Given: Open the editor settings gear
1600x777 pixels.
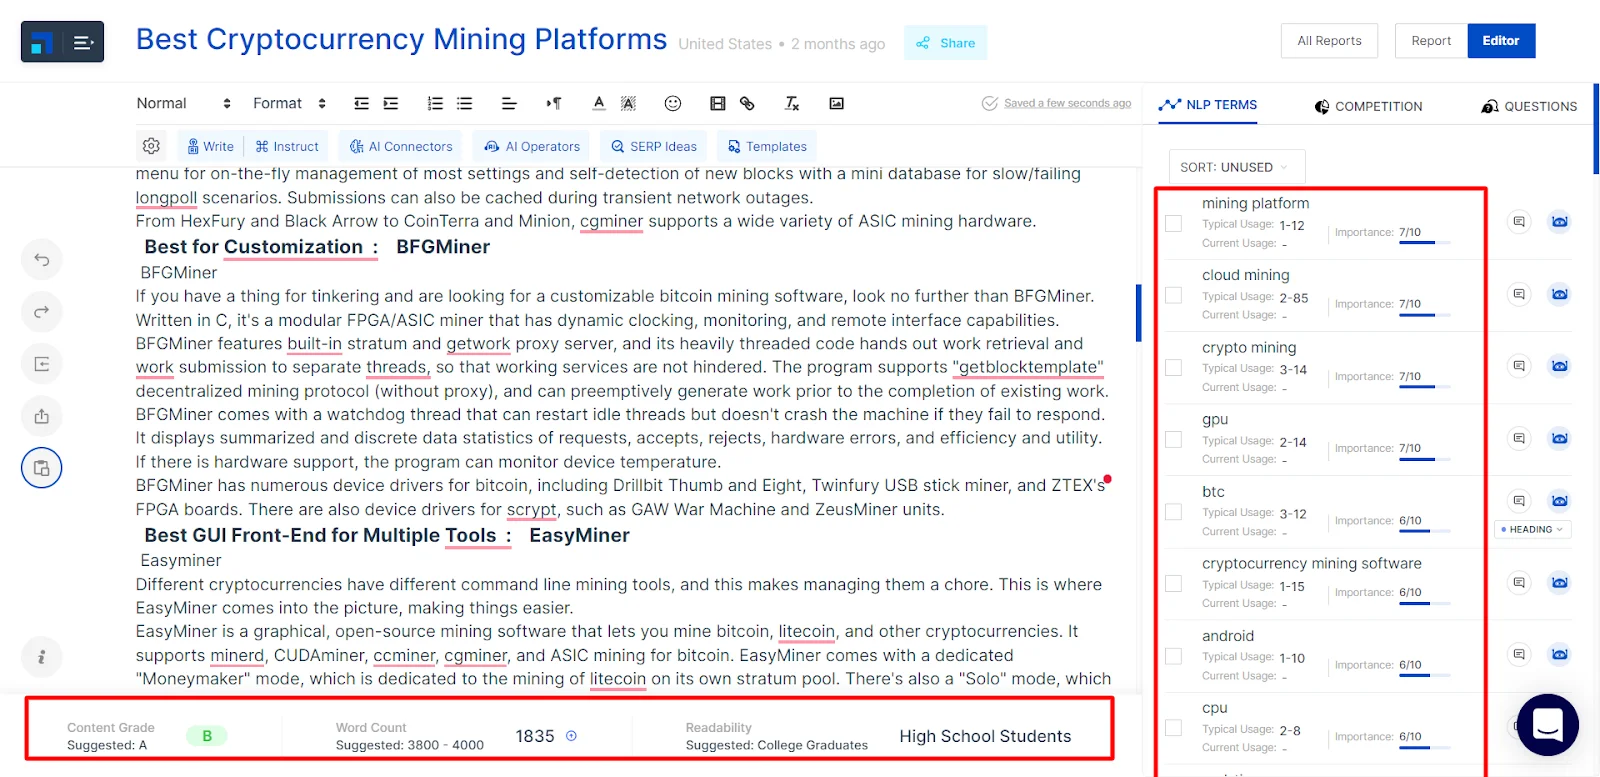Looking at the screenshot, I should (x=151, y=146).
